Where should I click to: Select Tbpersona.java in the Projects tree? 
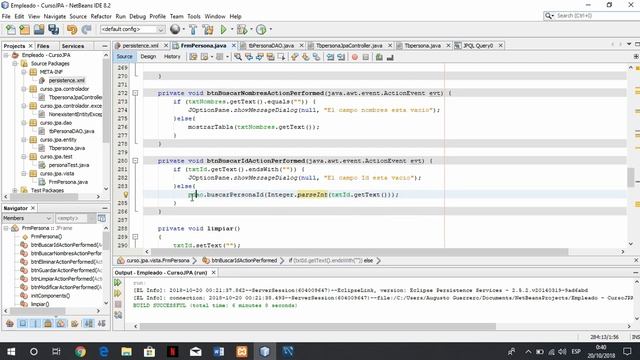pyautogui.click(x=67, y=148)
